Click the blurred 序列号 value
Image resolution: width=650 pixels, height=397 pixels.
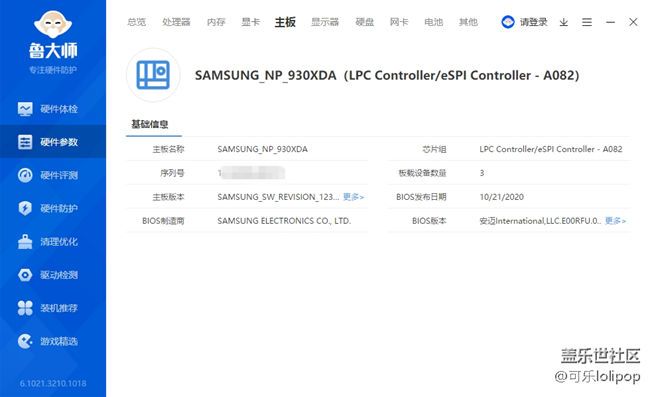coord(251,173)
